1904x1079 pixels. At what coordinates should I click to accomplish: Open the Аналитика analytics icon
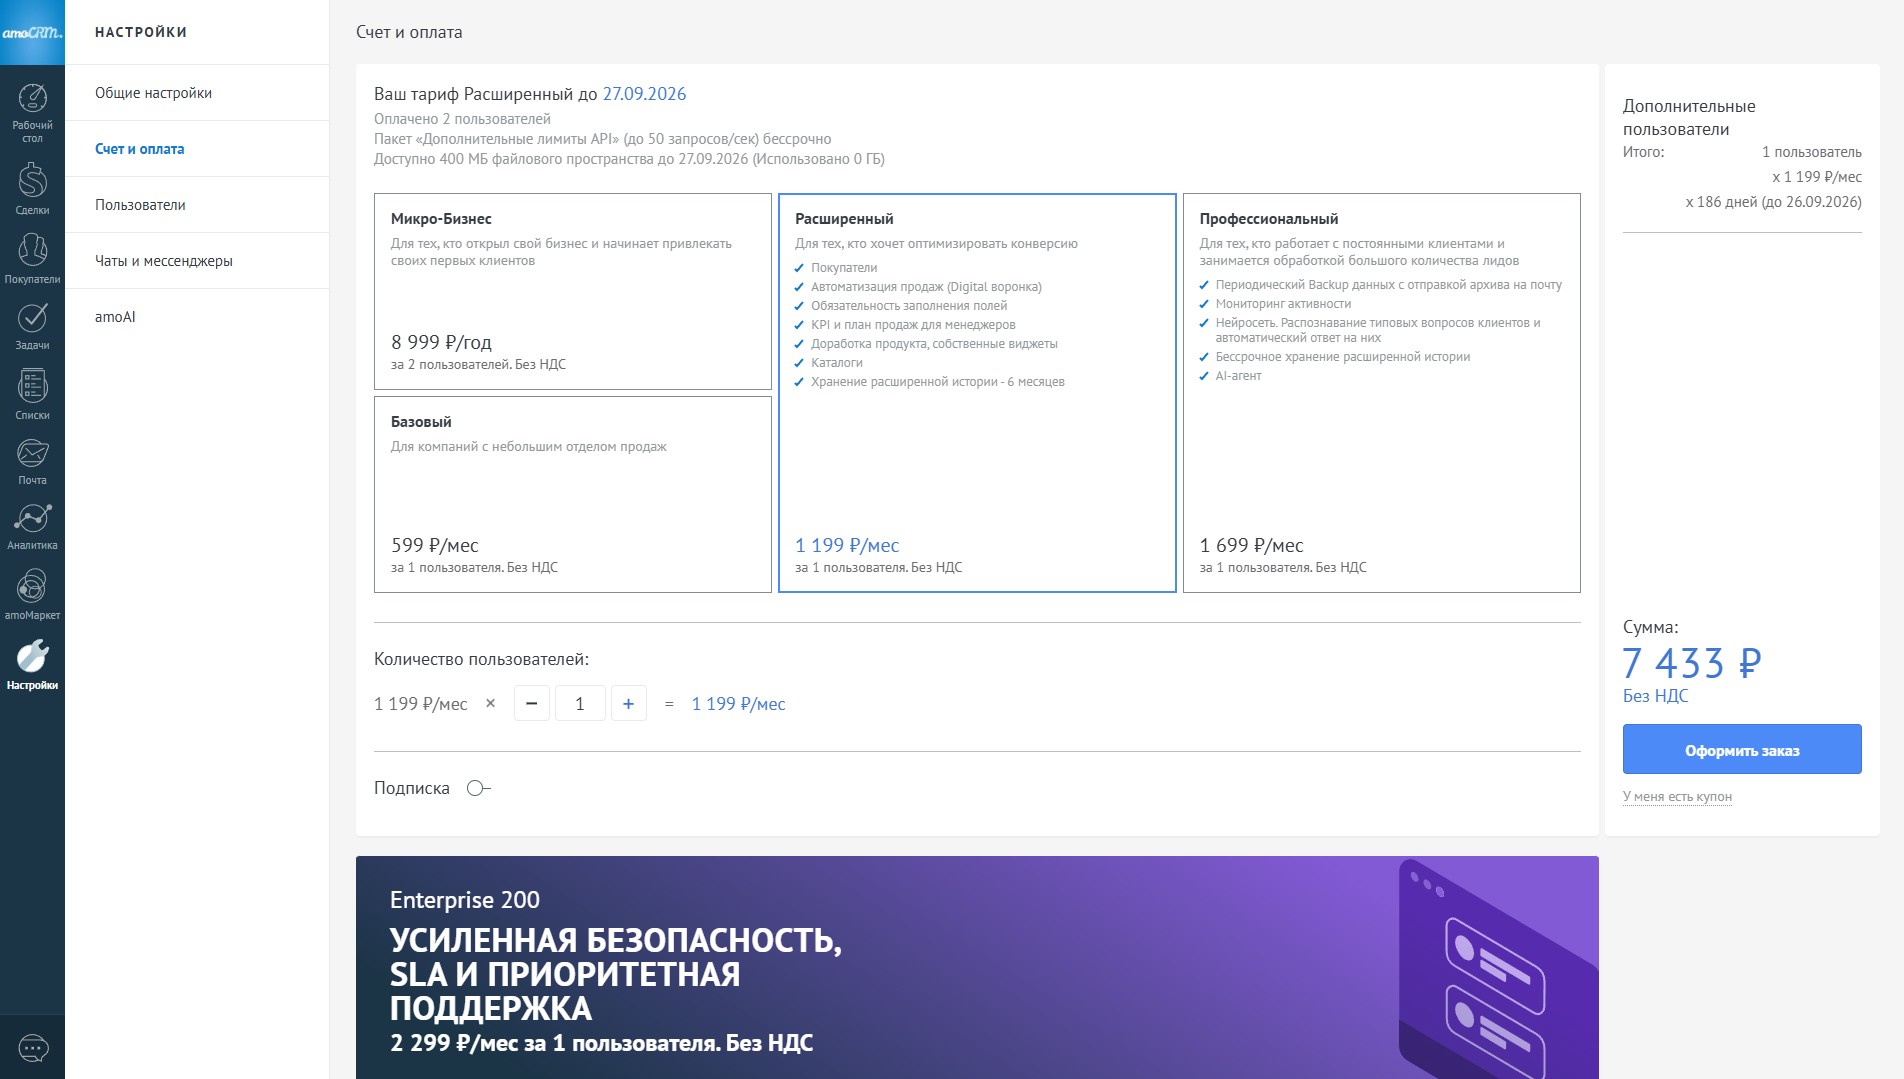coord(32,526)
